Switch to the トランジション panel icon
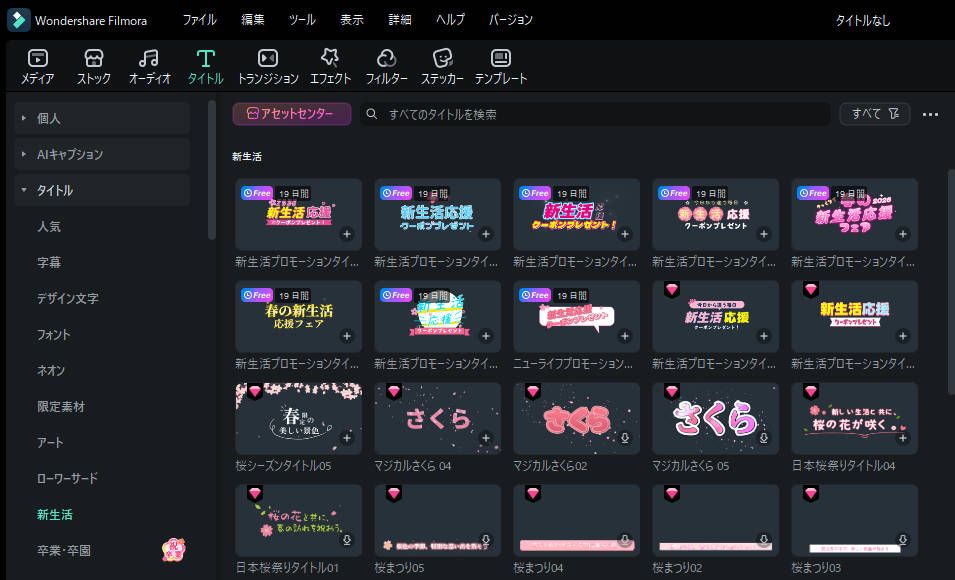 click(266, 66)
